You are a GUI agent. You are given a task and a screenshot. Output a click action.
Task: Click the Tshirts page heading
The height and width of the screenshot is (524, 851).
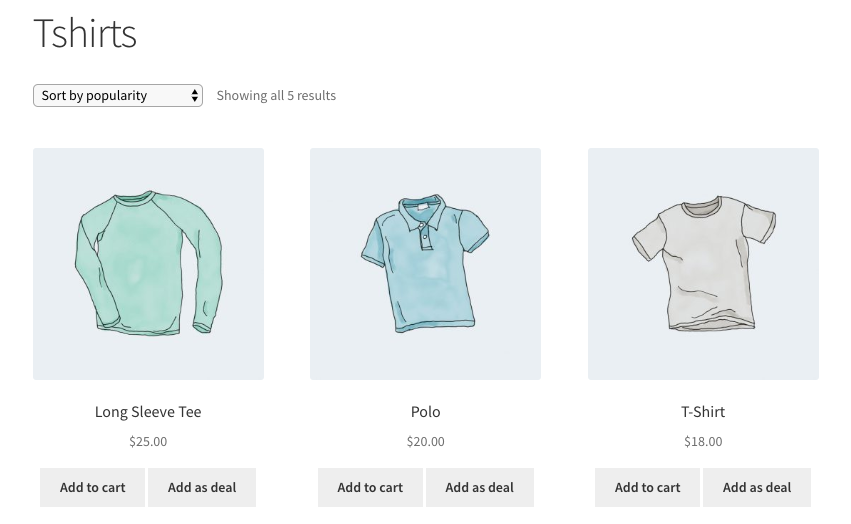(85, 34)
